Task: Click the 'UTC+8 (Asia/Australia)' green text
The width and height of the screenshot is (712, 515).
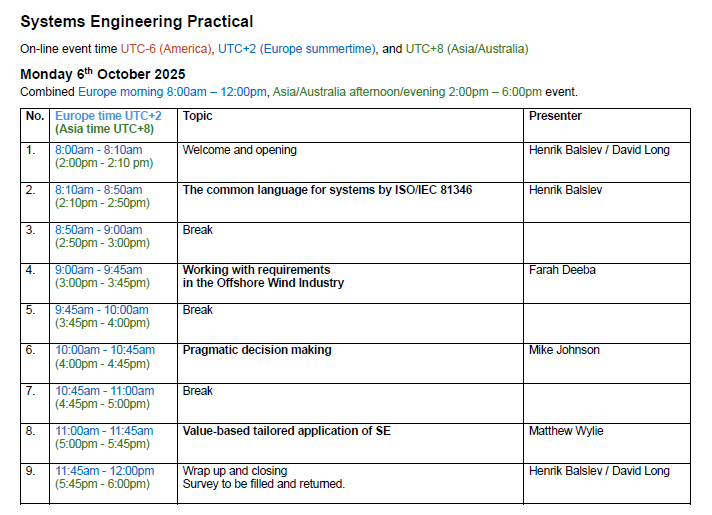Action: click(466, 49)
